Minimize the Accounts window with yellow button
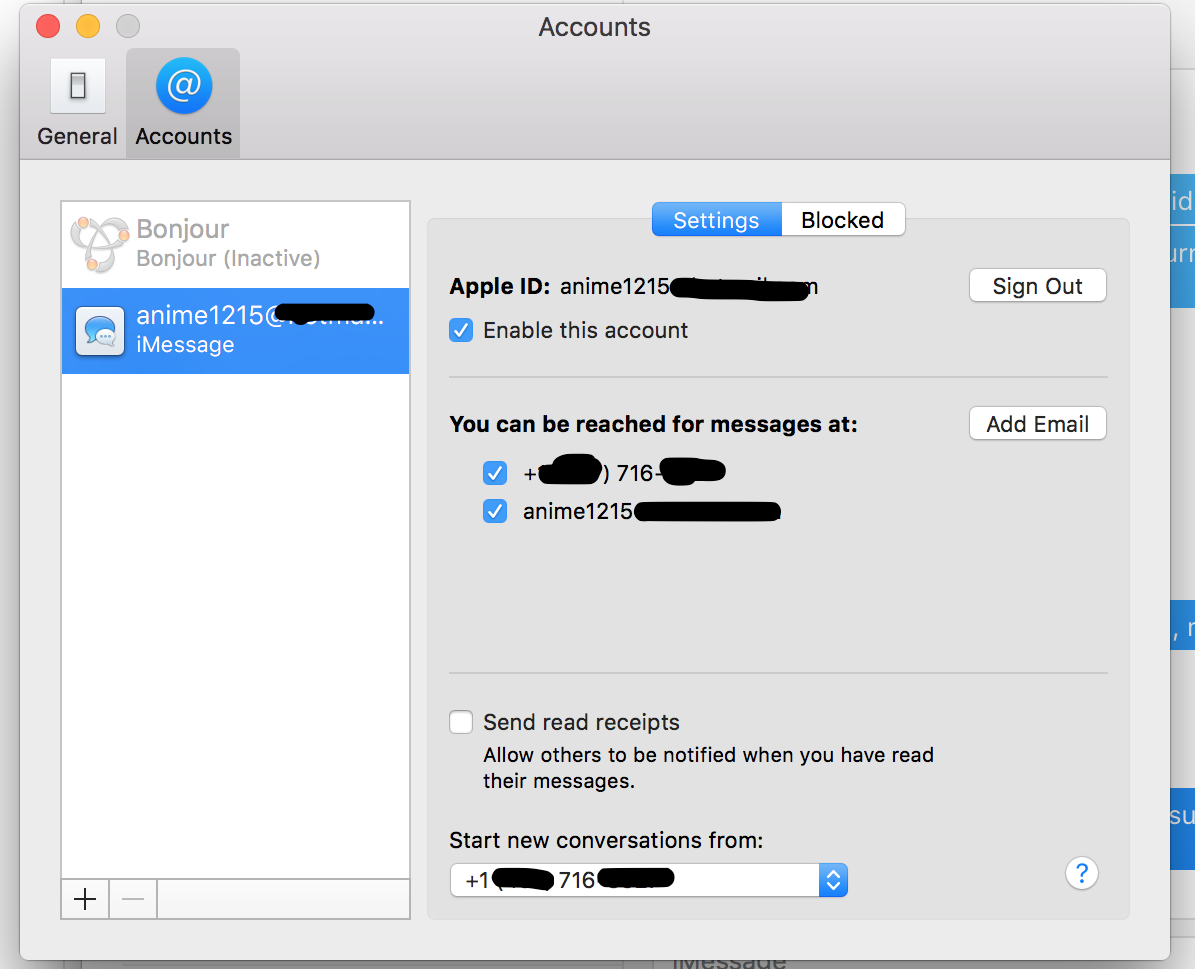The image size is (1195, 969). point(88,26)
